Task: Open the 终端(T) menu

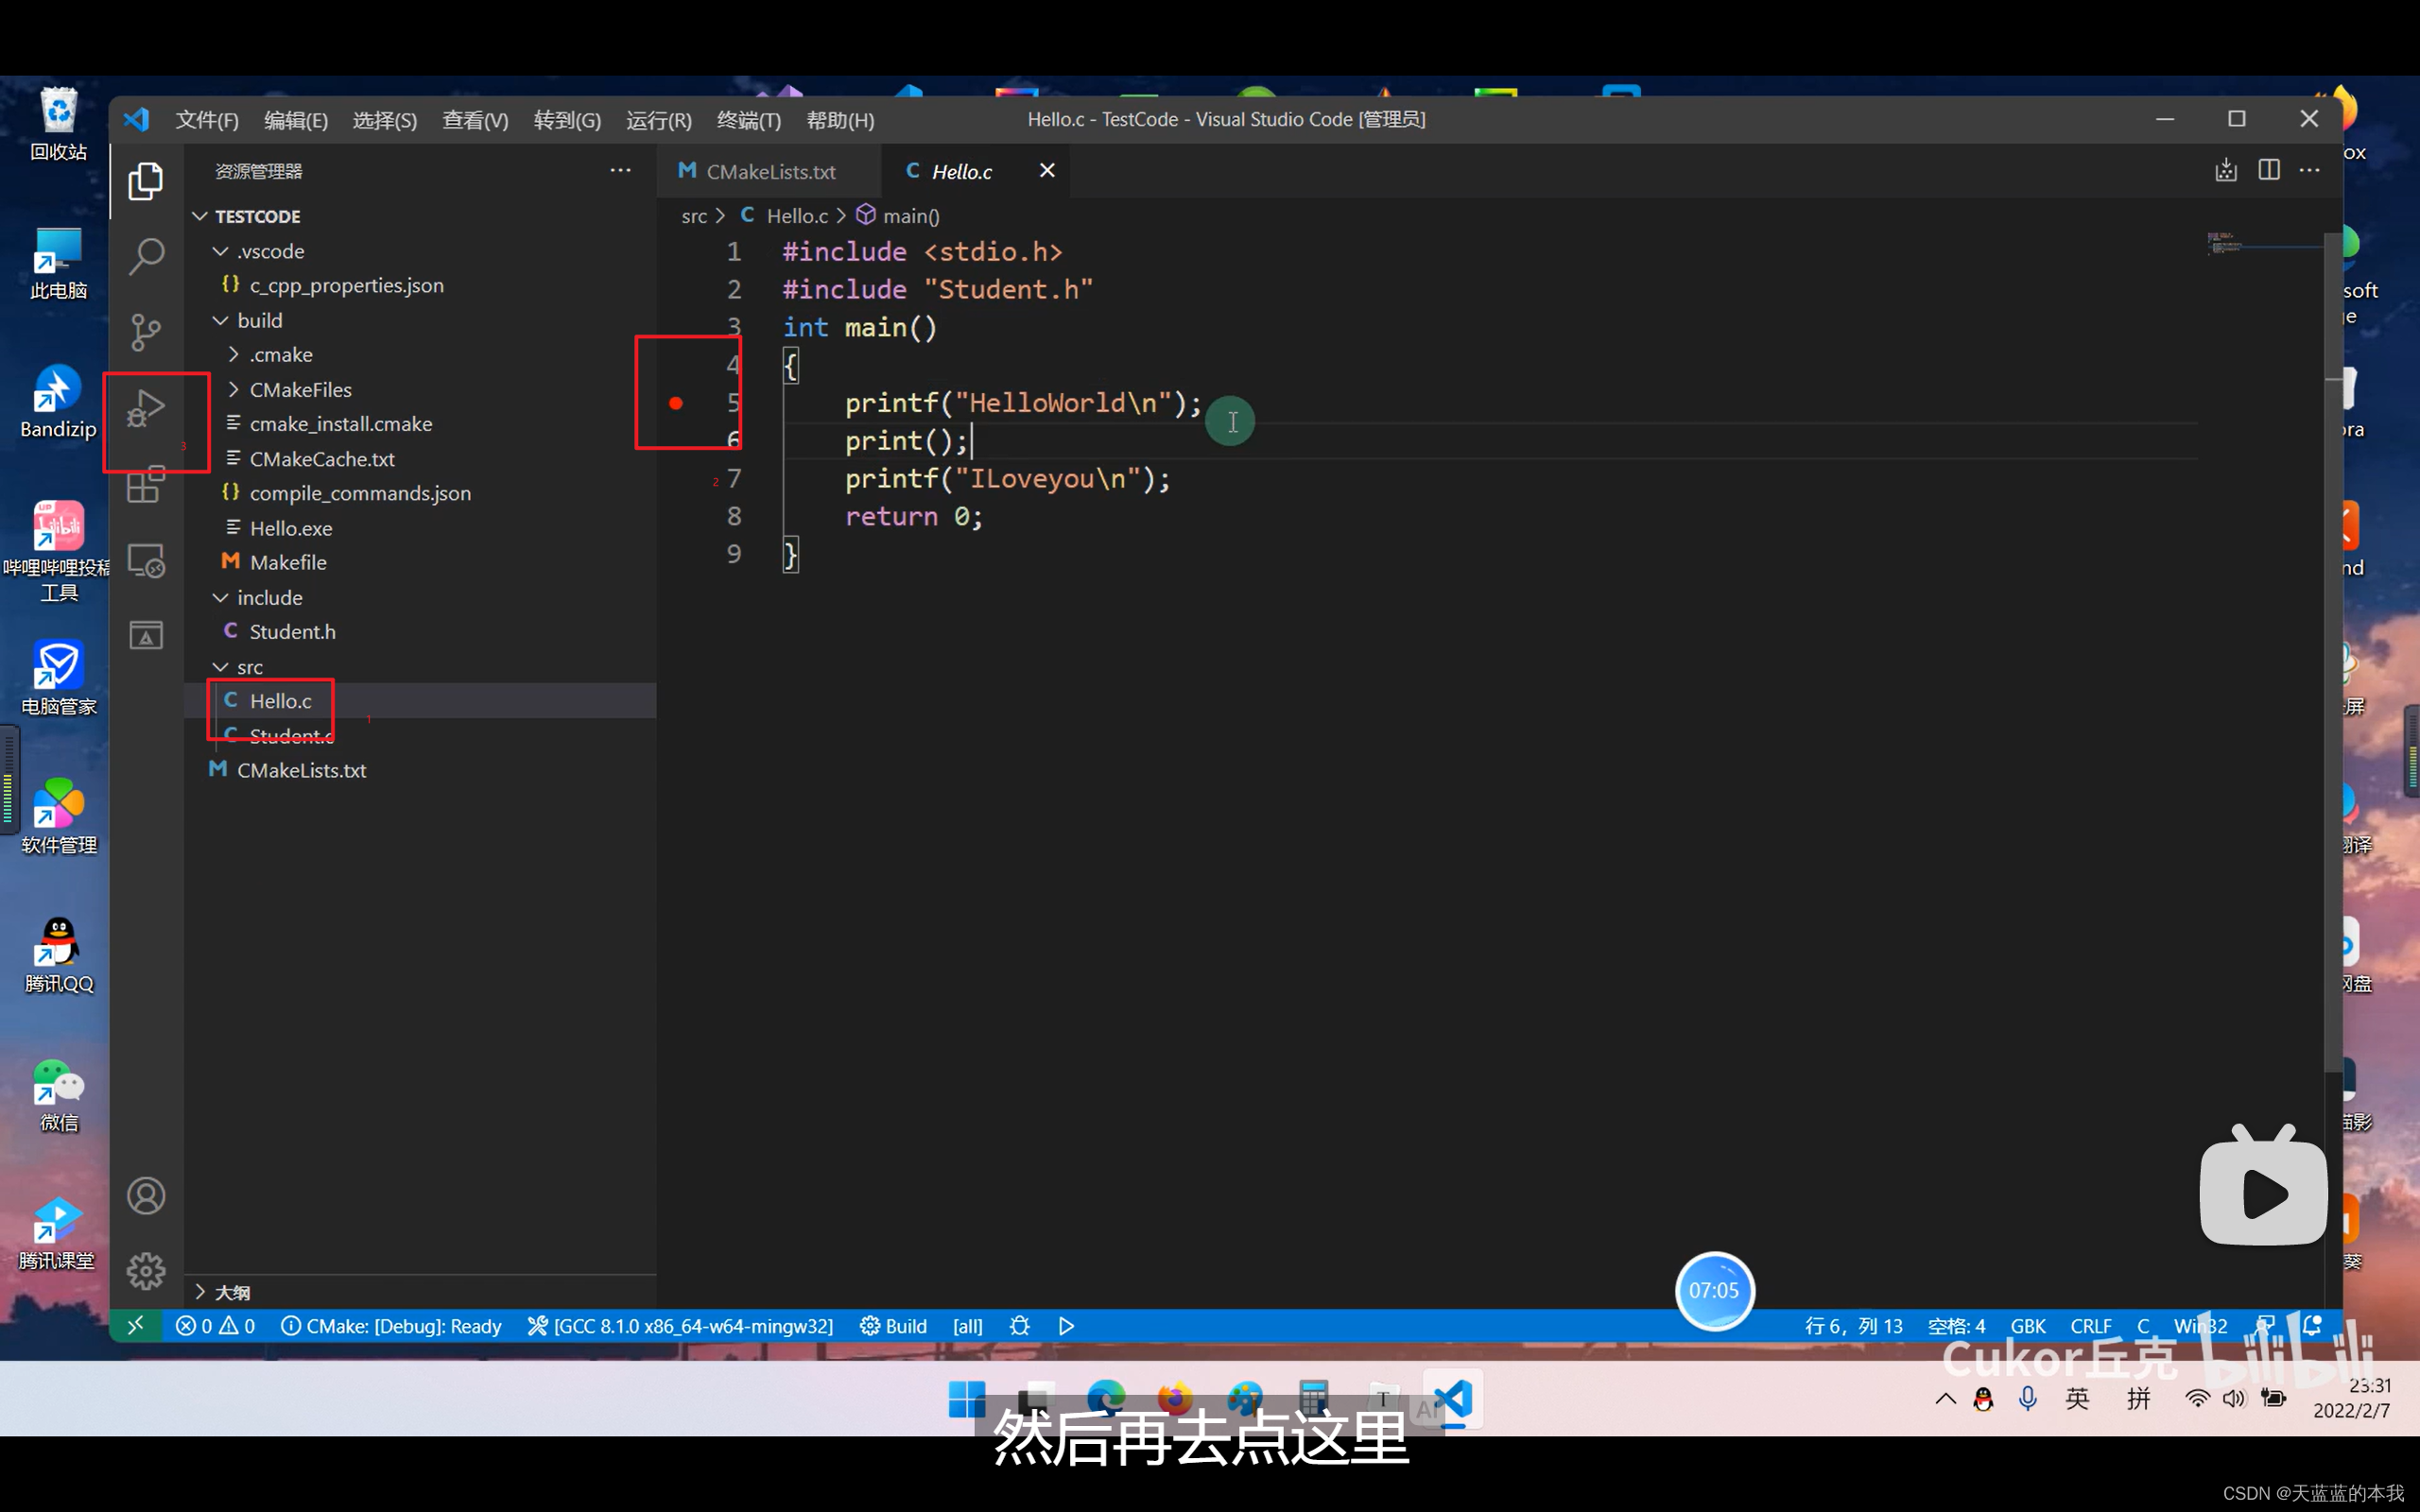Action: click(x=748, y=120)
